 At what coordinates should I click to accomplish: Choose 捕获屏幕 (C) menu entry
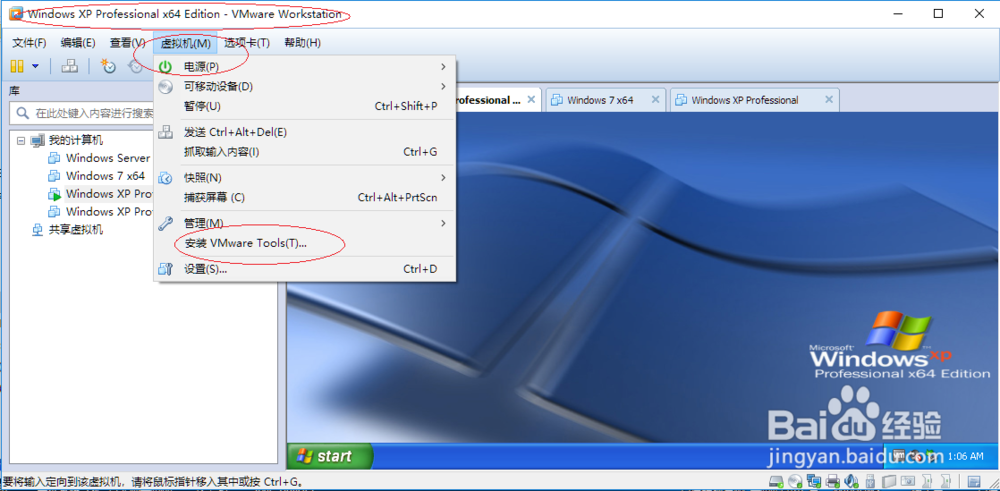pos(305,198)
